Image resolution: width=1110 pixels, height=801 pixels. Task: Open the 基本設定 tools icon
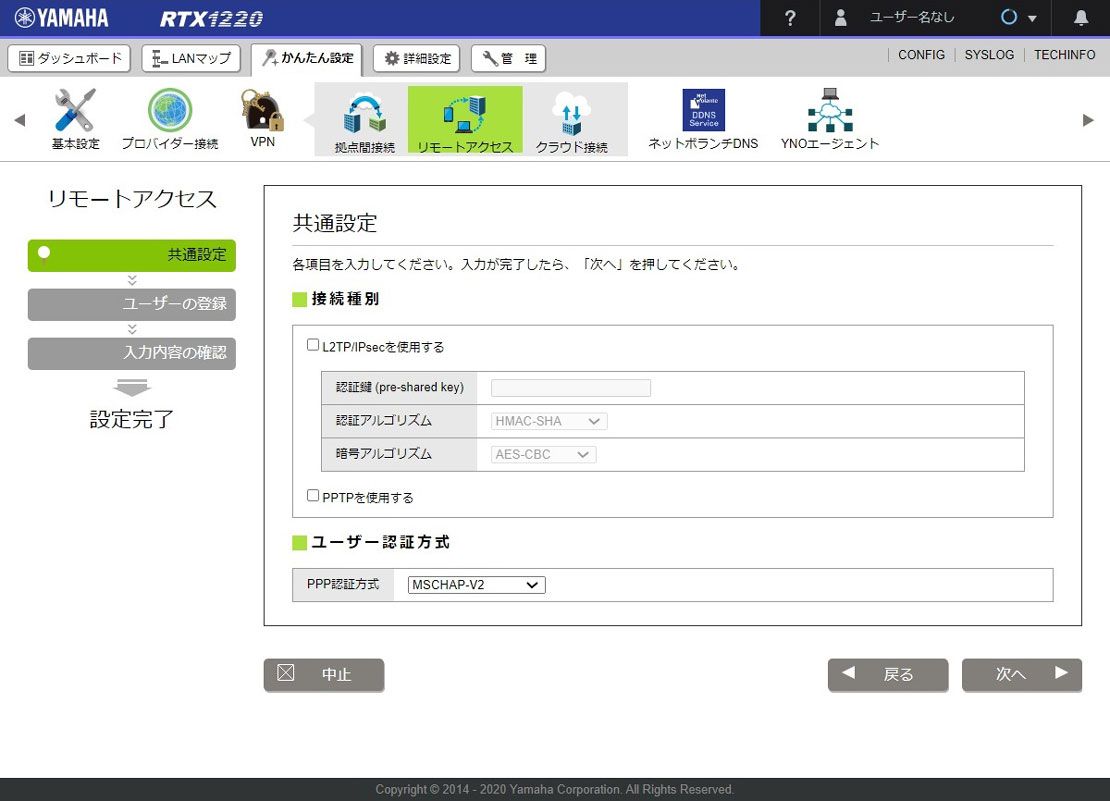click(x=75, y=111)
